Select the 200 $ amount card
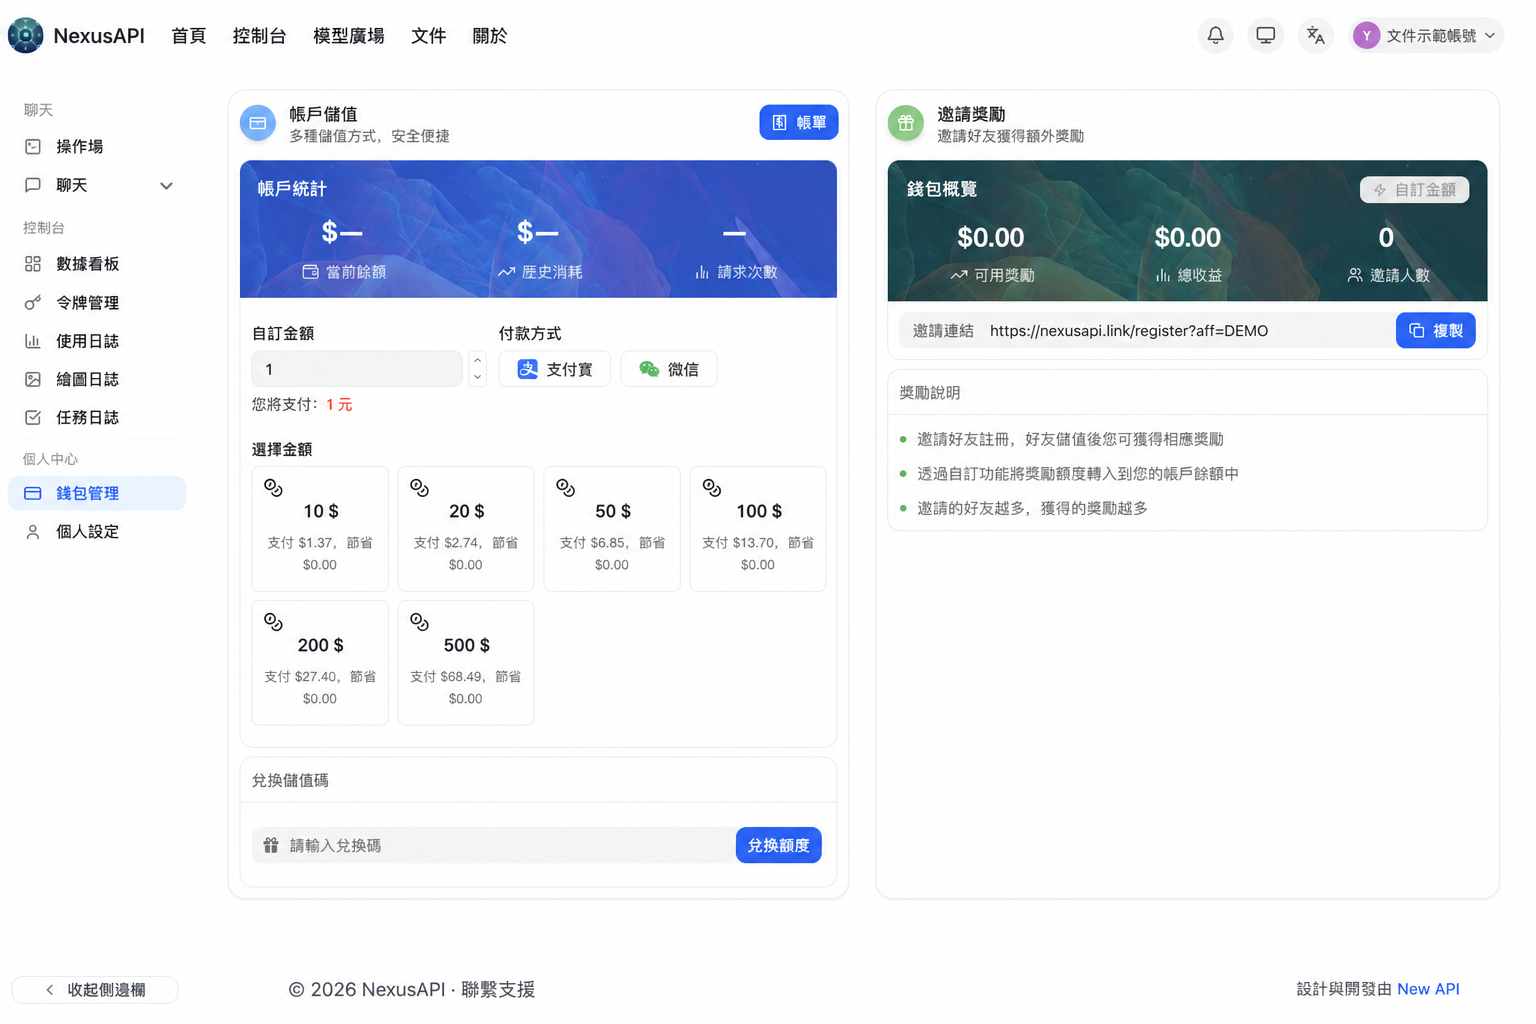 point(320,663)
